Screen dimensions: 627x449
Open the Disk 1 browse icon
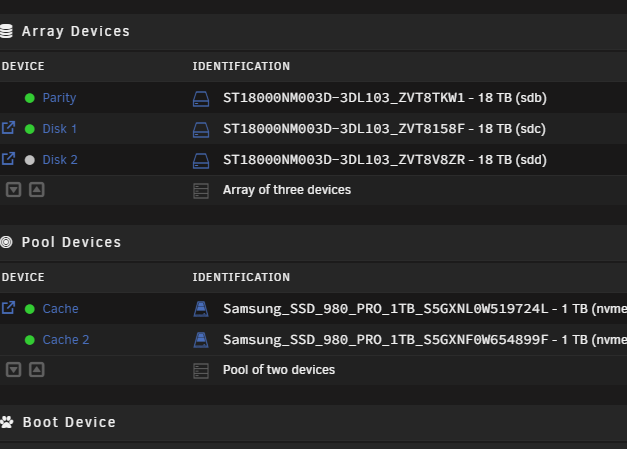pos(8,128)
